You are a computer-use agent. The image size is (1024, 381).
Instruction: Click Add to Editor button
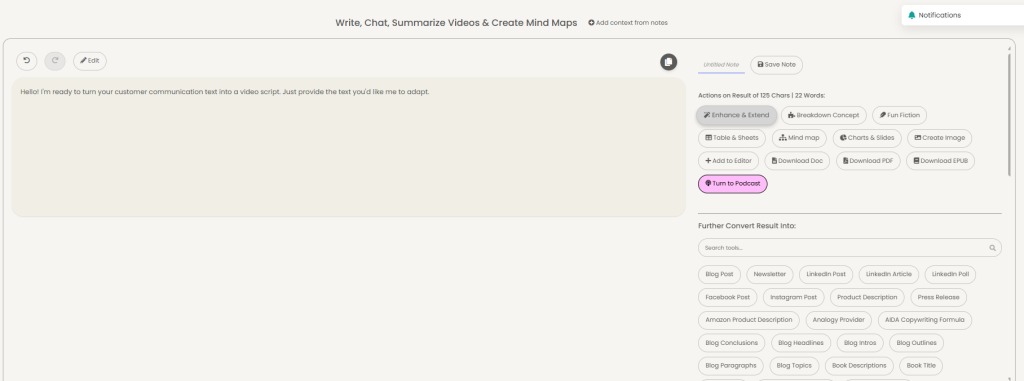pos(728,161)
